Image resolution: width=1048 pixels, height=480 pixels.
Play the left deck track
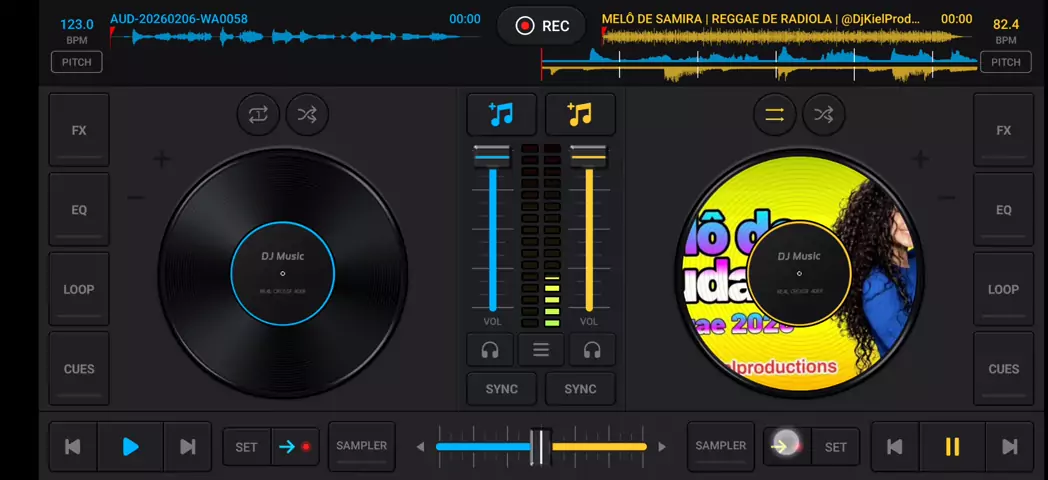[130, 447]
